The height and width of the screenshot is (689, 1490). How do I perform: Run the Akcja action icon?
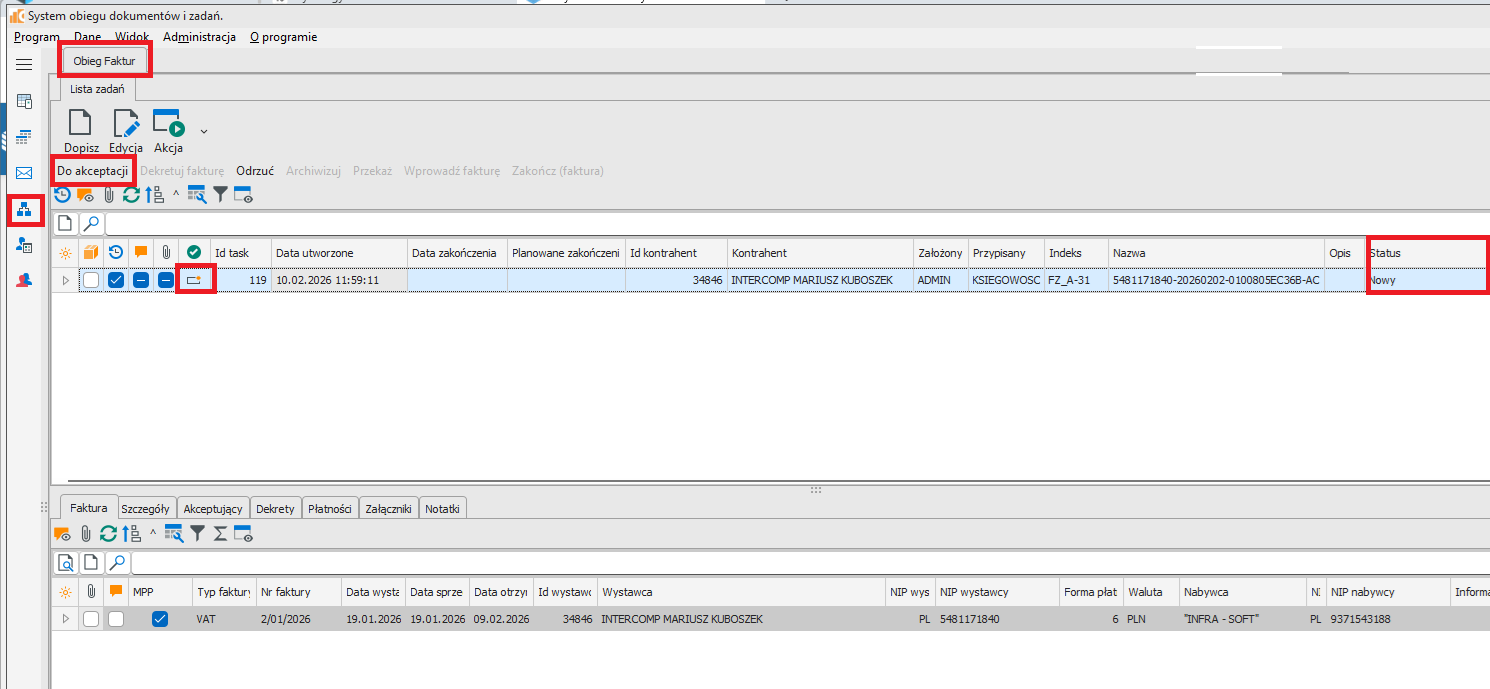168,124
